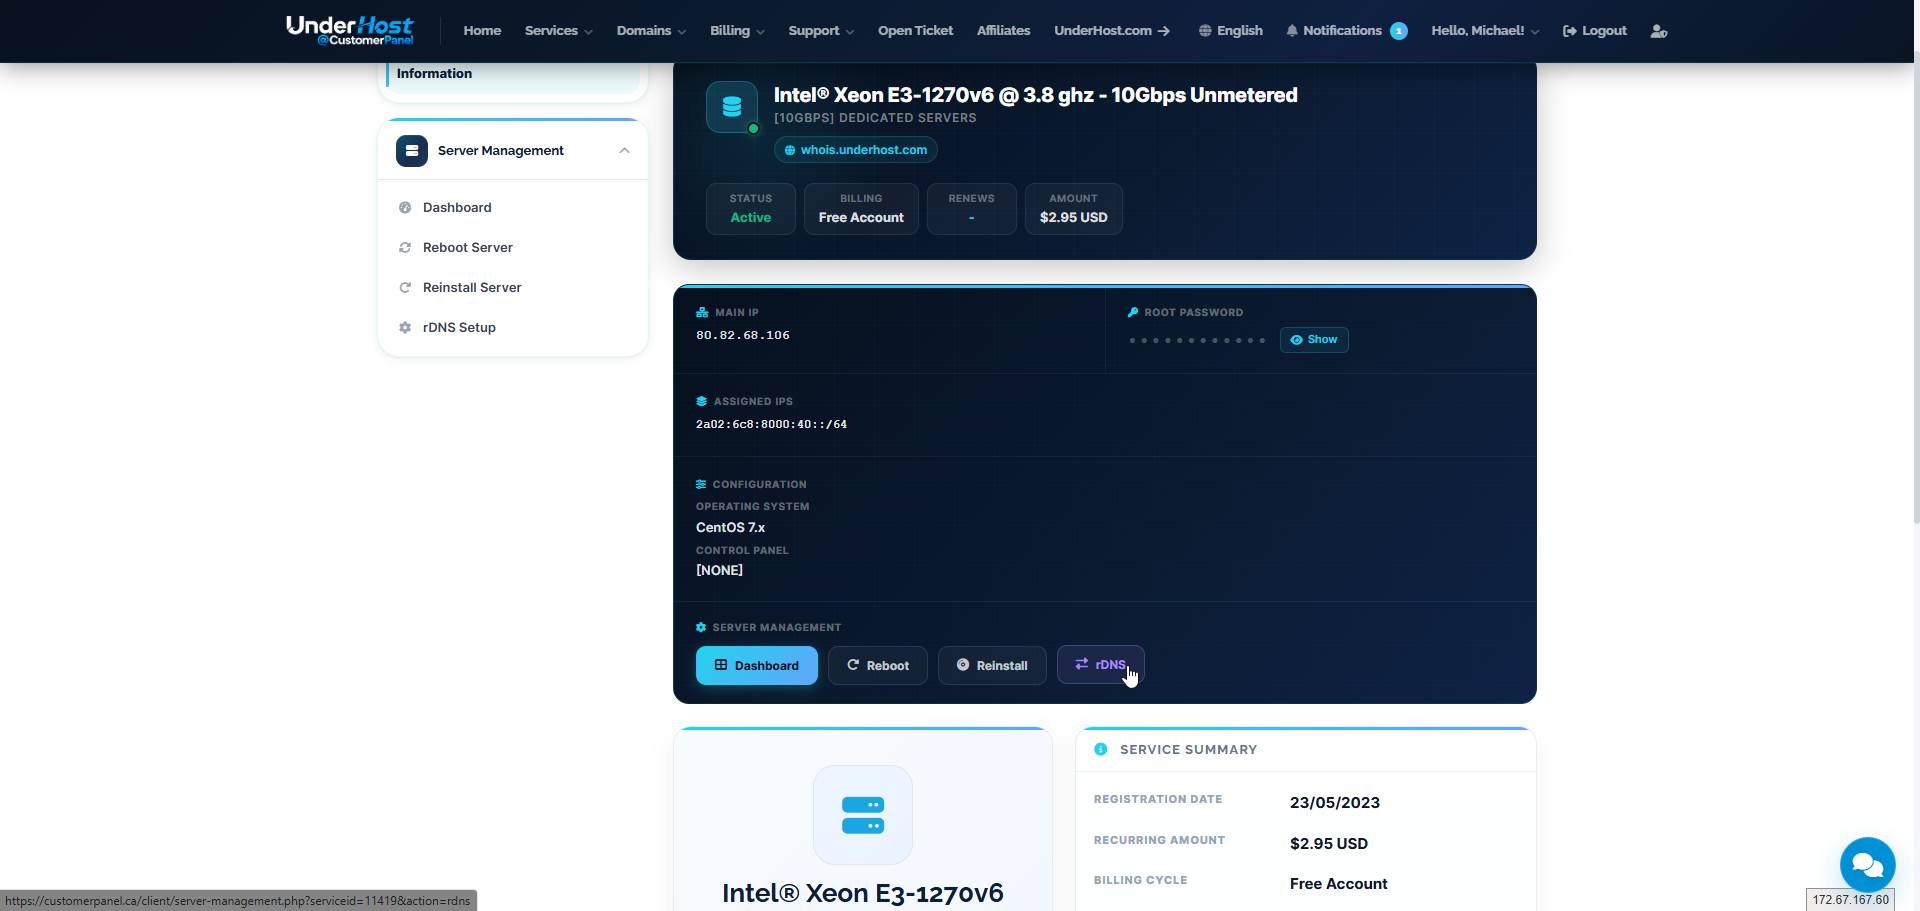Click the Notifications bell icon
The height and width of the screenshot is (911, 1920).
coord(1292,31)
